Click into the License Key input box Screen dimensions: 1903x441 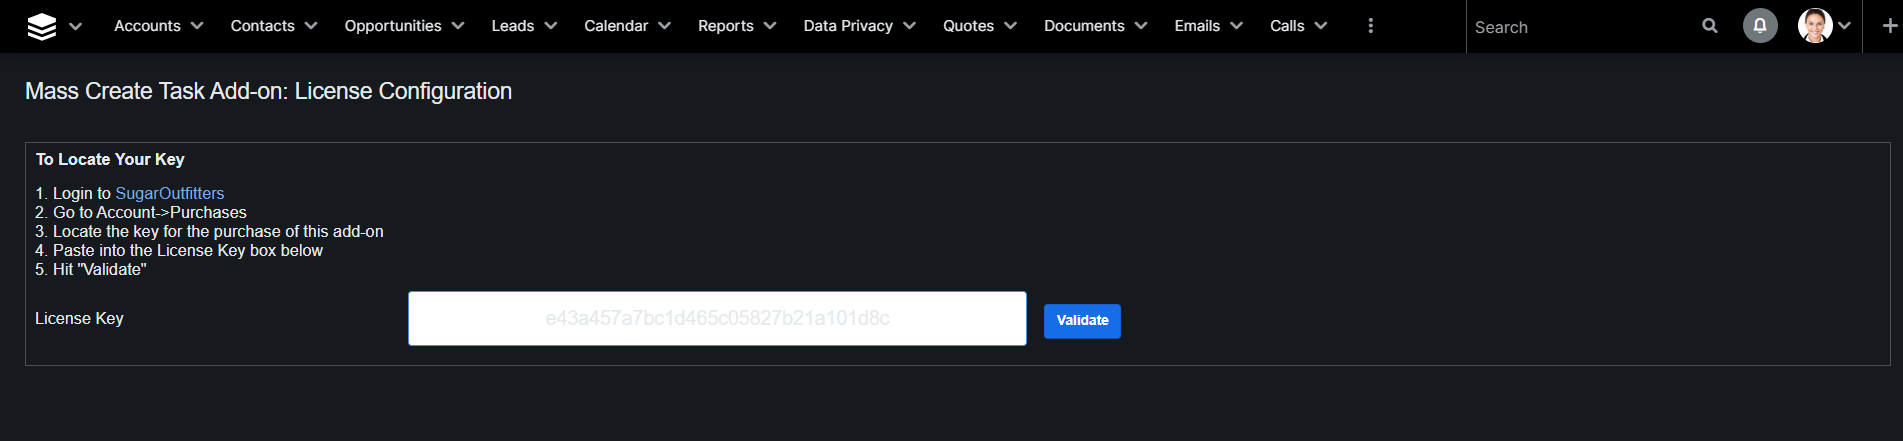(x=717, y=318)
